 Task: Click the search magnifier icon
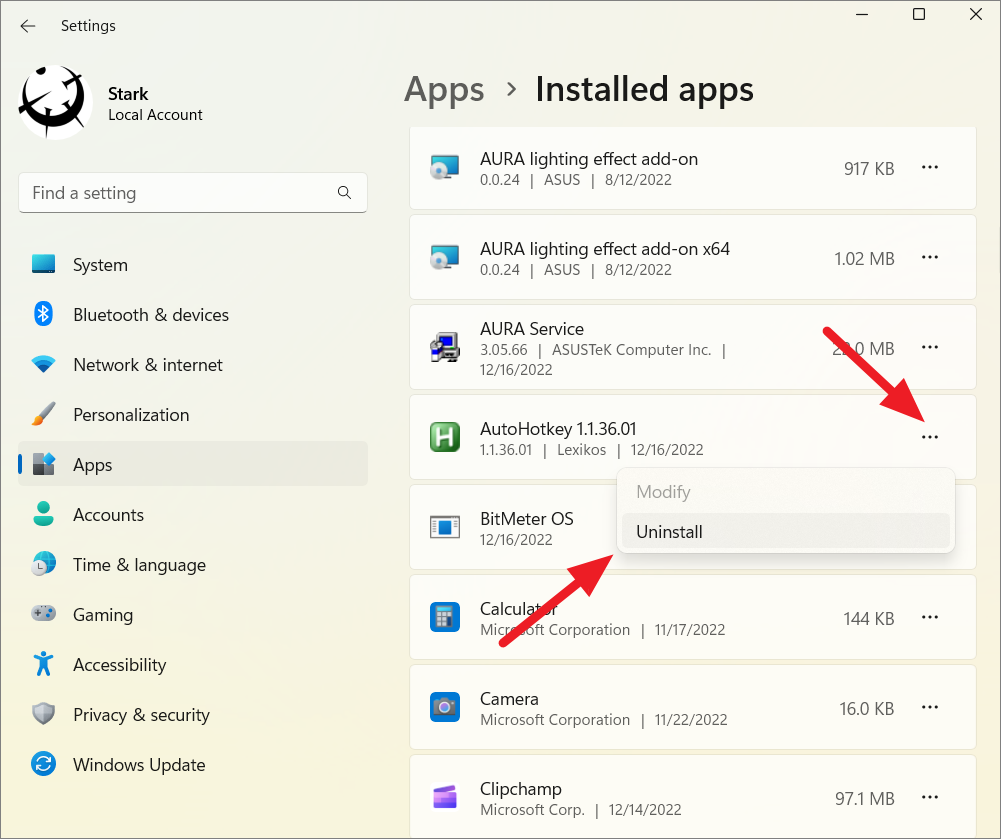point(344,192)
